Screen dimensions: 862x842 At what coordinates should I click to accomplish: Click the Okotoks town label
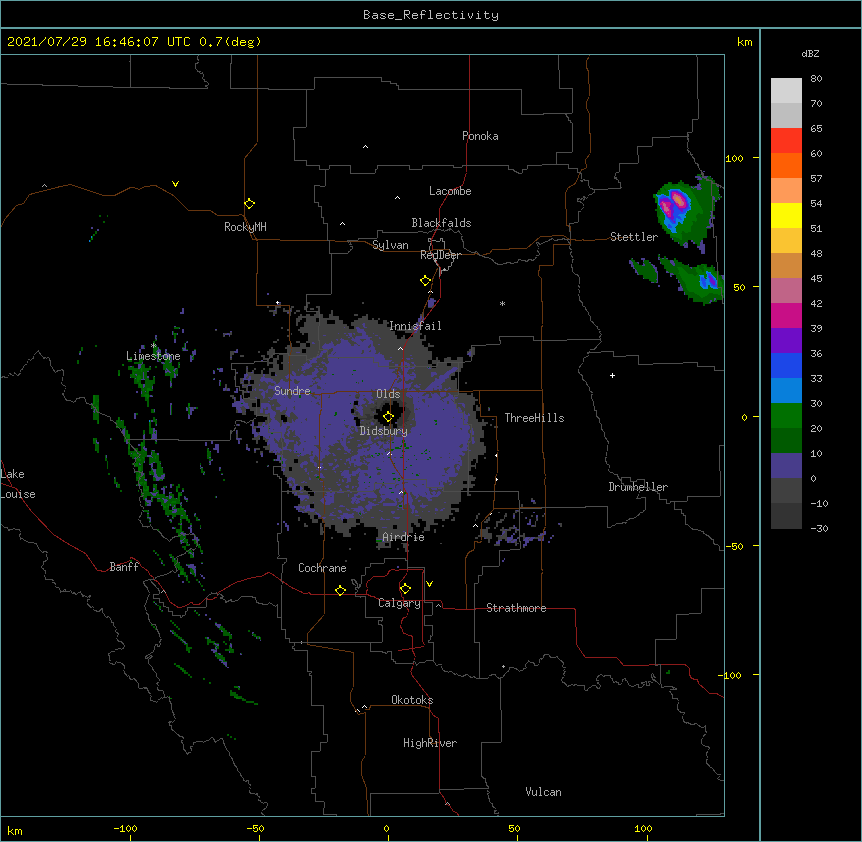[x=412, y=700]
